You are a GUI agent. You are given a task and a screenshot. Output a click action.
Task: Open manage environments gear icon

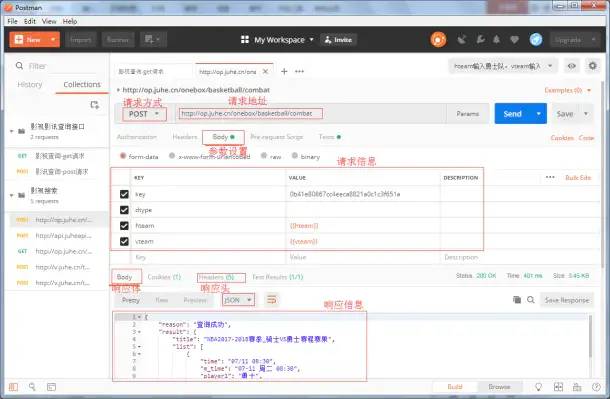pyautogui.click(x=592, y=66)
